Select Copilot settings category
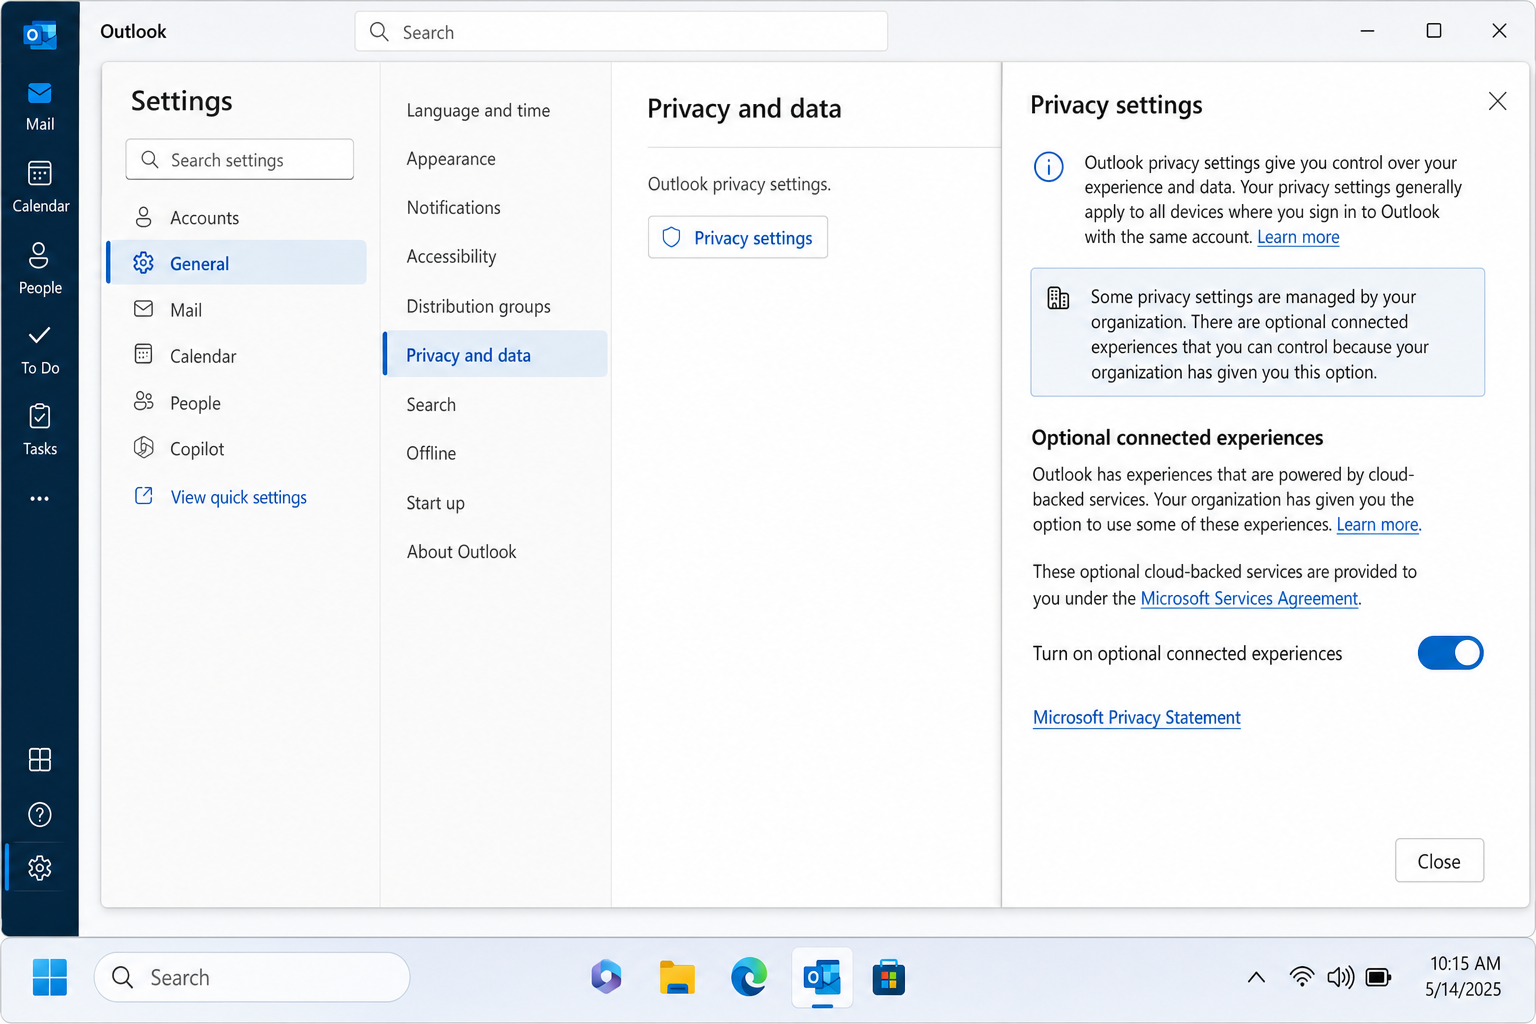 point(237,449)
